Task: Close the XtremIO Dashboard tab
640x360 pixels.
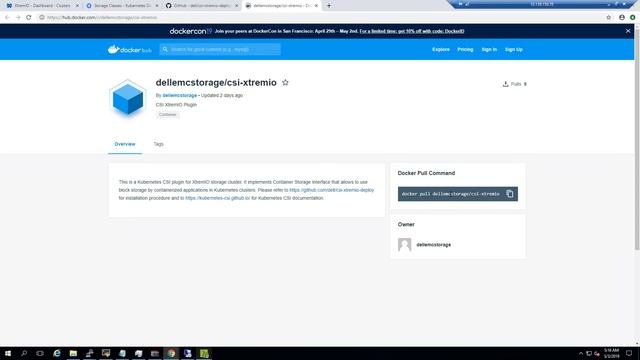Action: (77, 6)
